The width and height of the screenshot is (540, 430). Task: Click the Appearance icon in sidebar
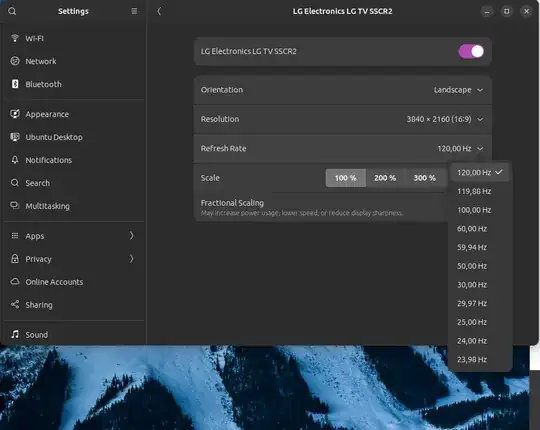(15, 114)
